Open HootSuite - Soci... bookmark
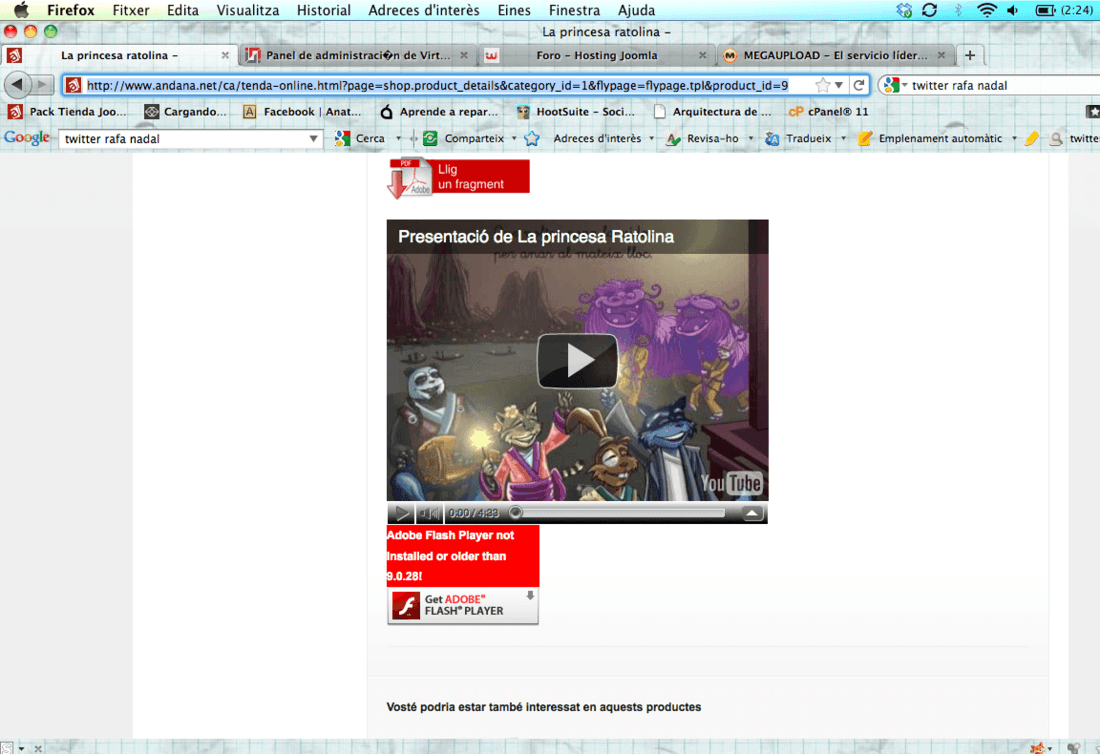The image size is (1100, 754). click(x=575, y=112)
